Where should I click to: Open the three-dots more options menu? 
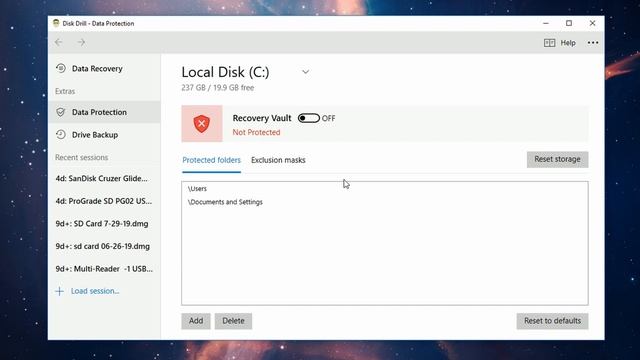pyautogui.click(x=593, y=42)
